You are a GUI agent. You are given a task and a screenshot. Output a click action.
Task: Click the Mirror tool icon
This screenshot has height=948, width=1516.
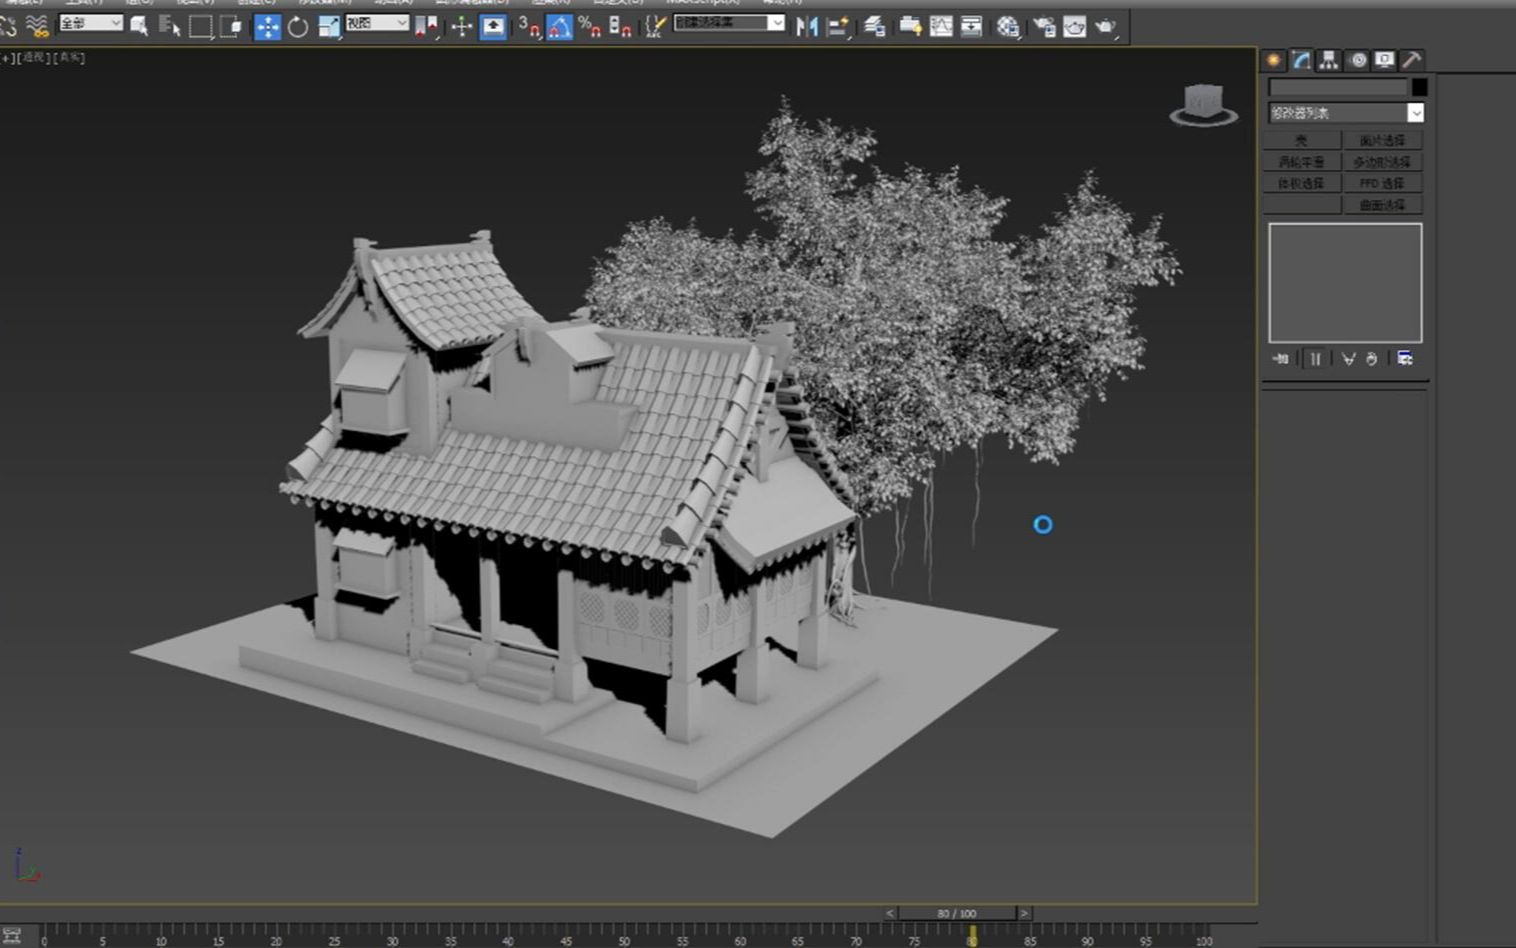pyautogui.click(x=807, y=27)
